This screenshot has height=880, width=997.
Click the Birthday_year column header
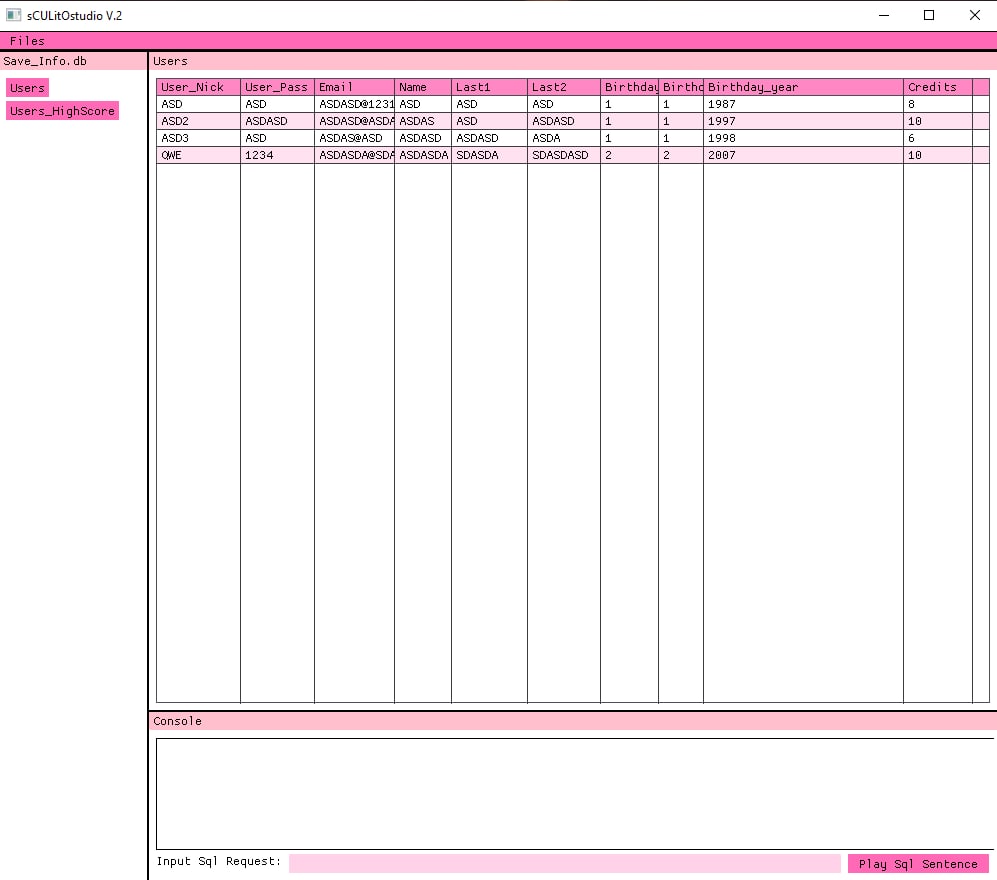point(803,87)
